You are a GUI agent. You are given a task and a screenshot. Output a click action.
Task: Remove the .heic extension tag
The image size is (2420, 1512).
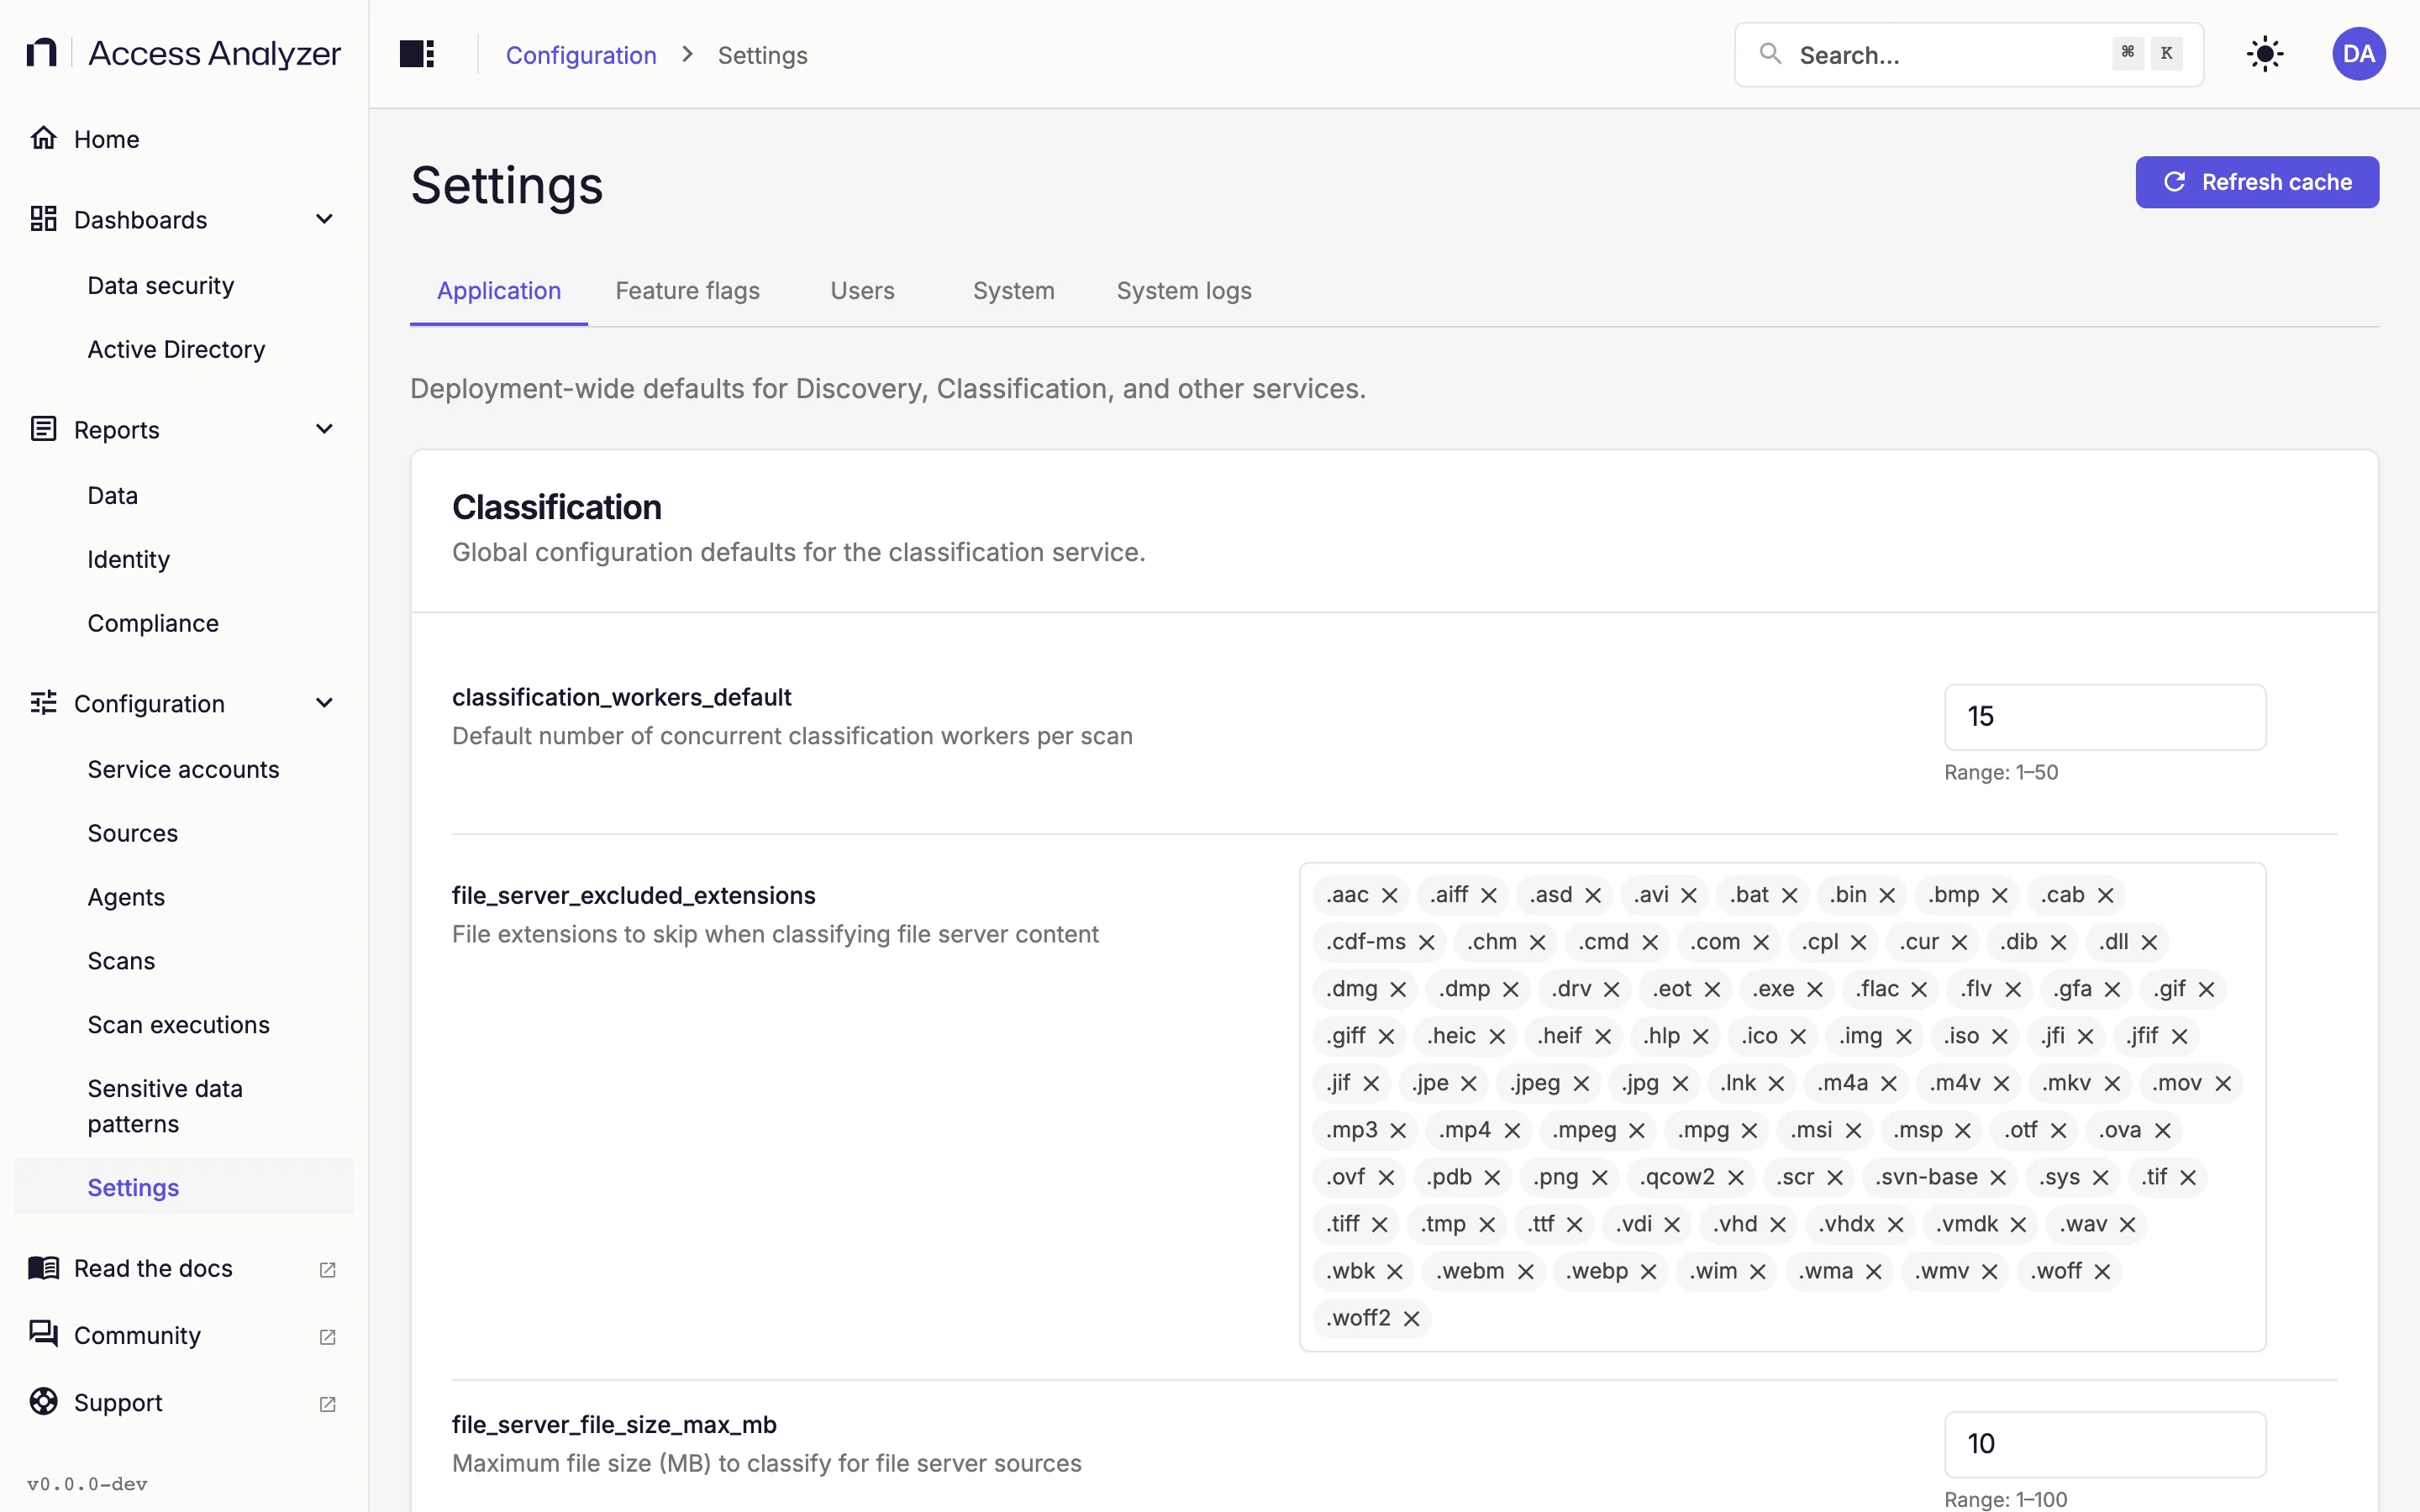tap(1497, 1036)
